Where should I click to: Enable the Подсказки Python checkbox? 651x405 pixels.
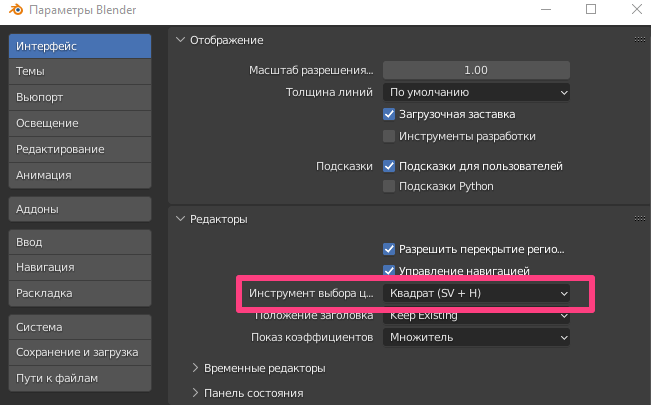tap(390, 186)
